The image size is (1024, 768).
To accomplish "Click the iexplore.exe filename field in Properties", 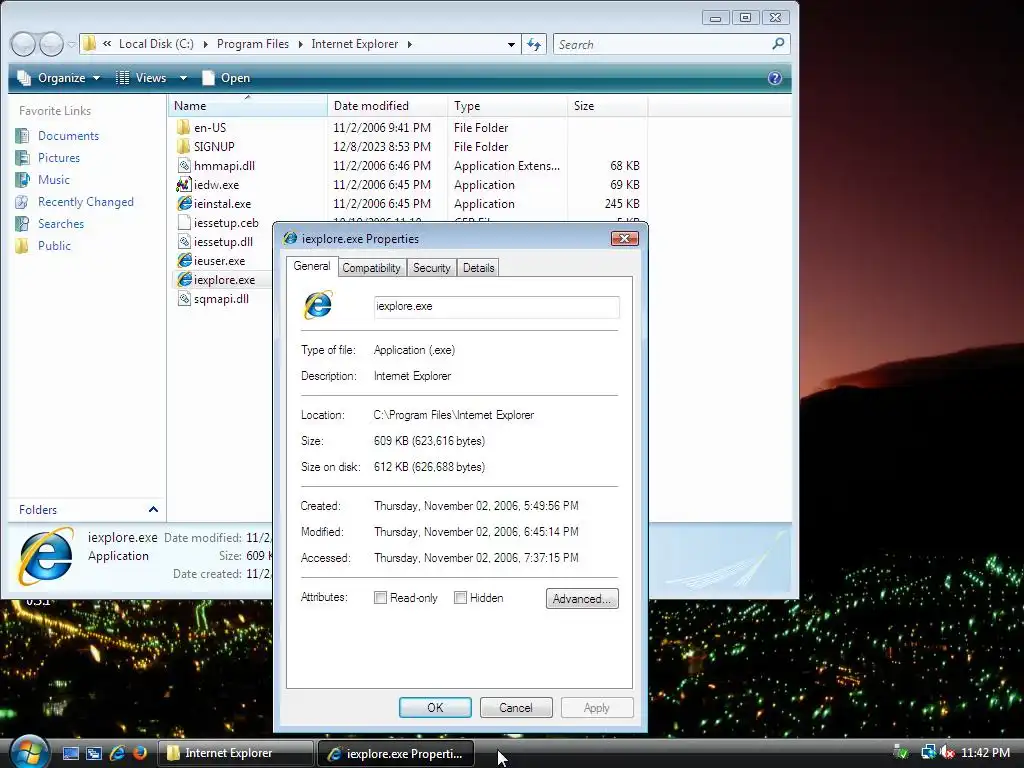I will point(496,307).
